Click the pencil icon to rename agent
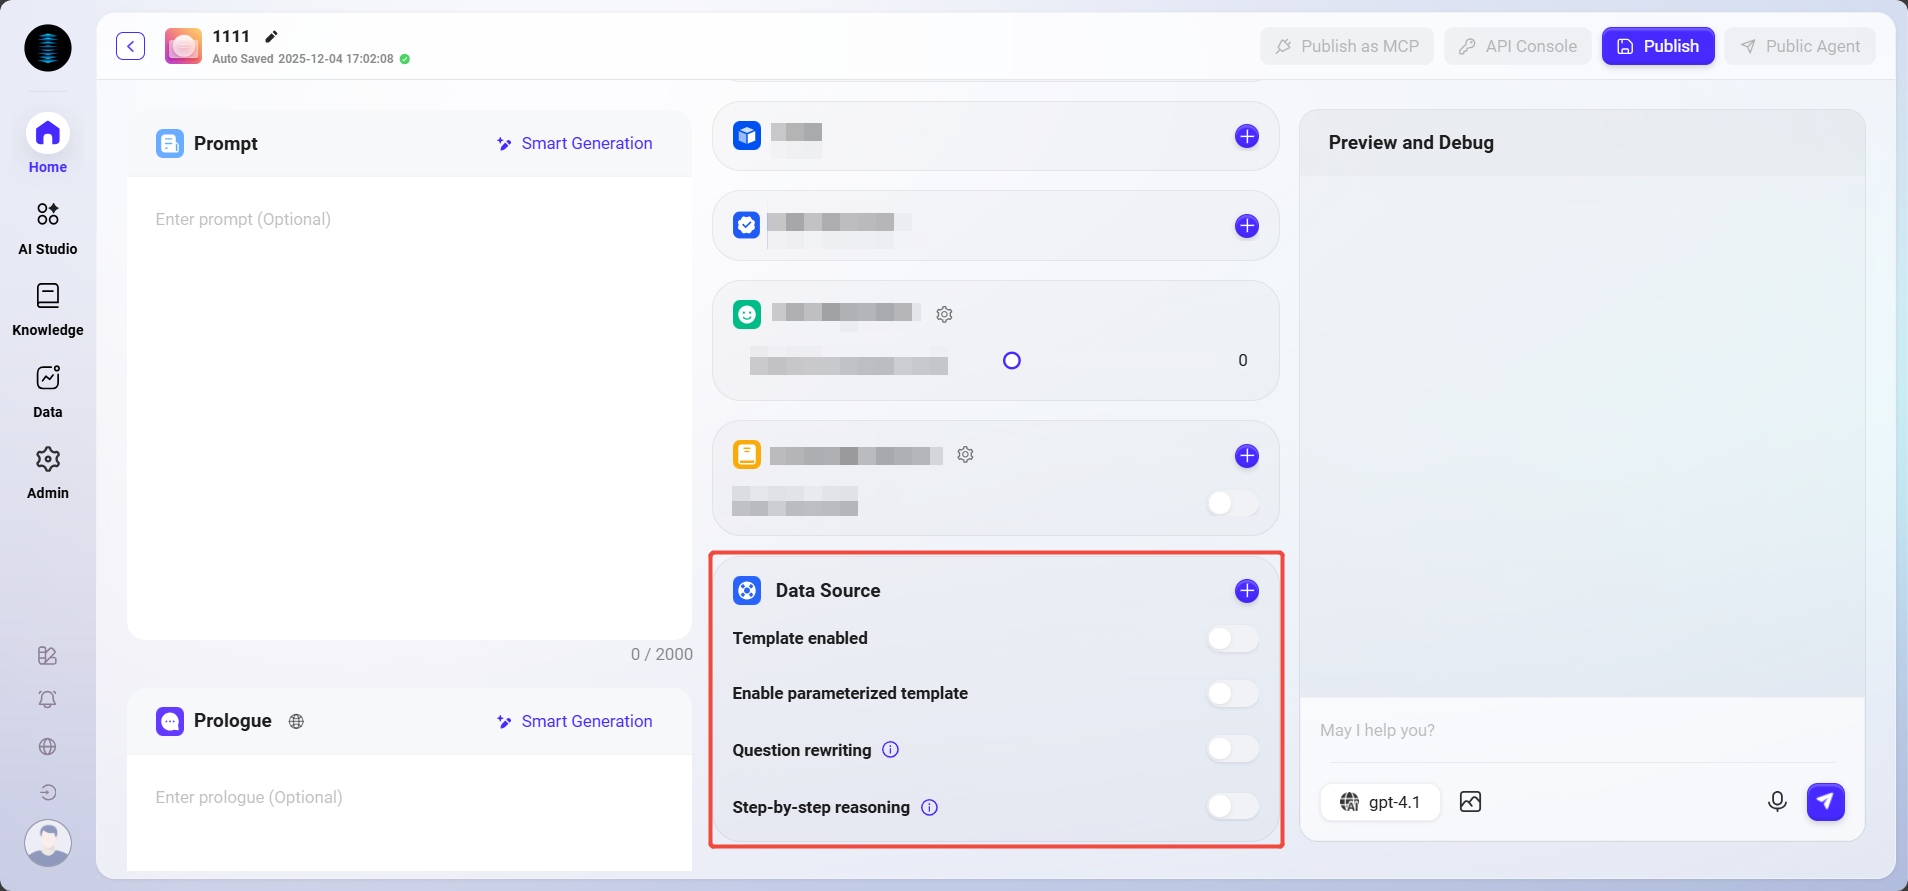Viewport: 1908px width, 891px height. (271, 37)
